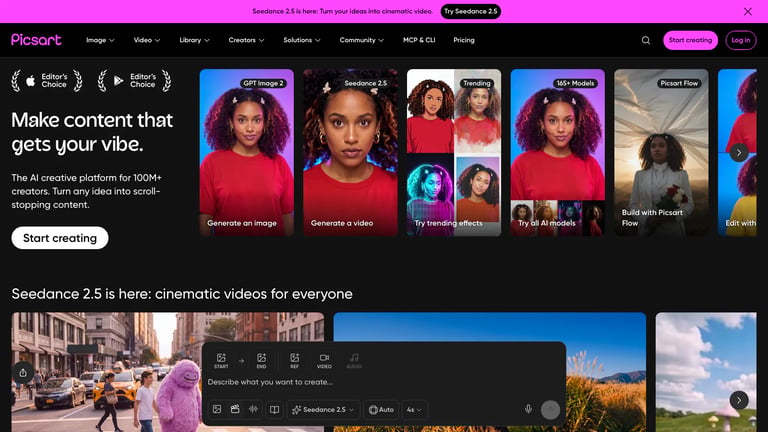Viewport: 768px width, 432px height.
Task: Click the Log in button
Action: tap(741, 40)
